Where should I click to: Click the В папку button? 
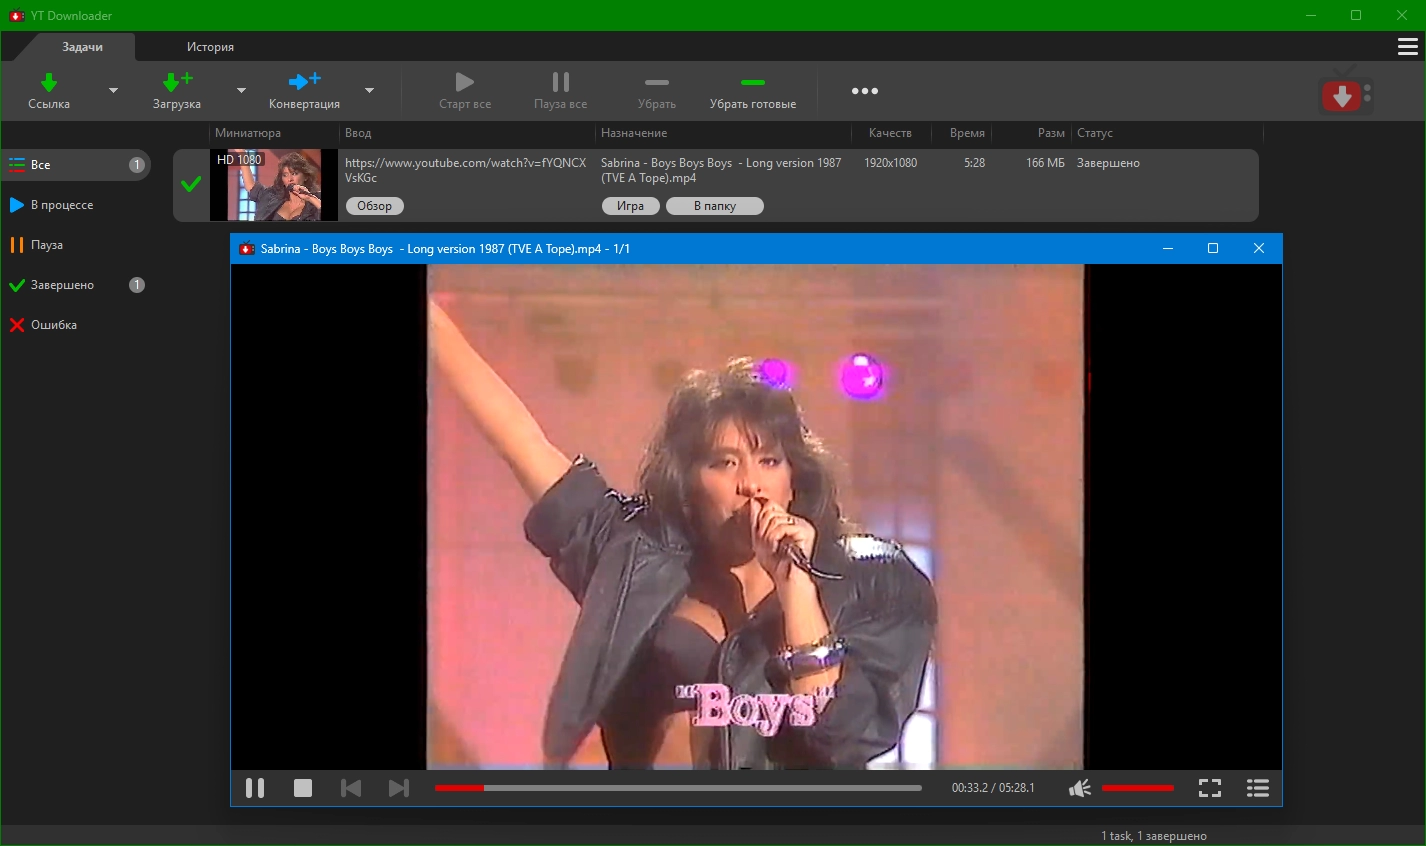(715, 206)
